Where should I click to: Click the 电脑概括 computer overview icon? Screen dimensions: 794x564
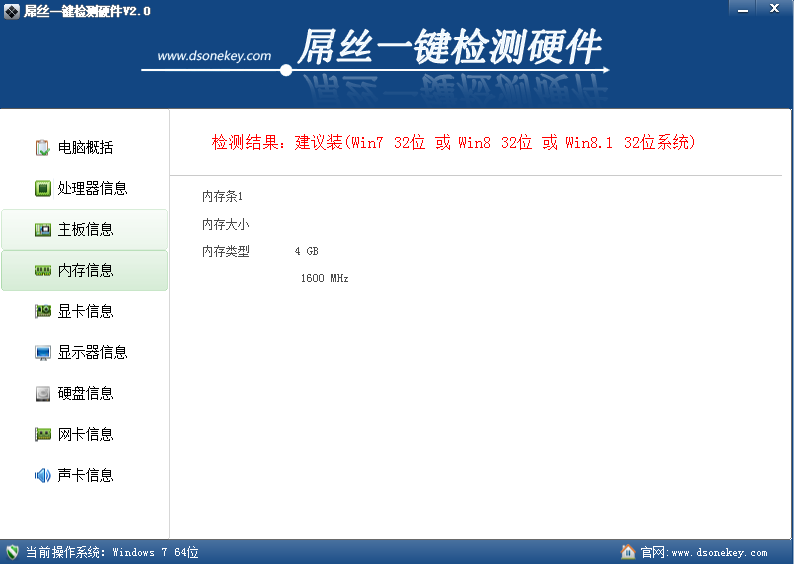coord(43,148)
